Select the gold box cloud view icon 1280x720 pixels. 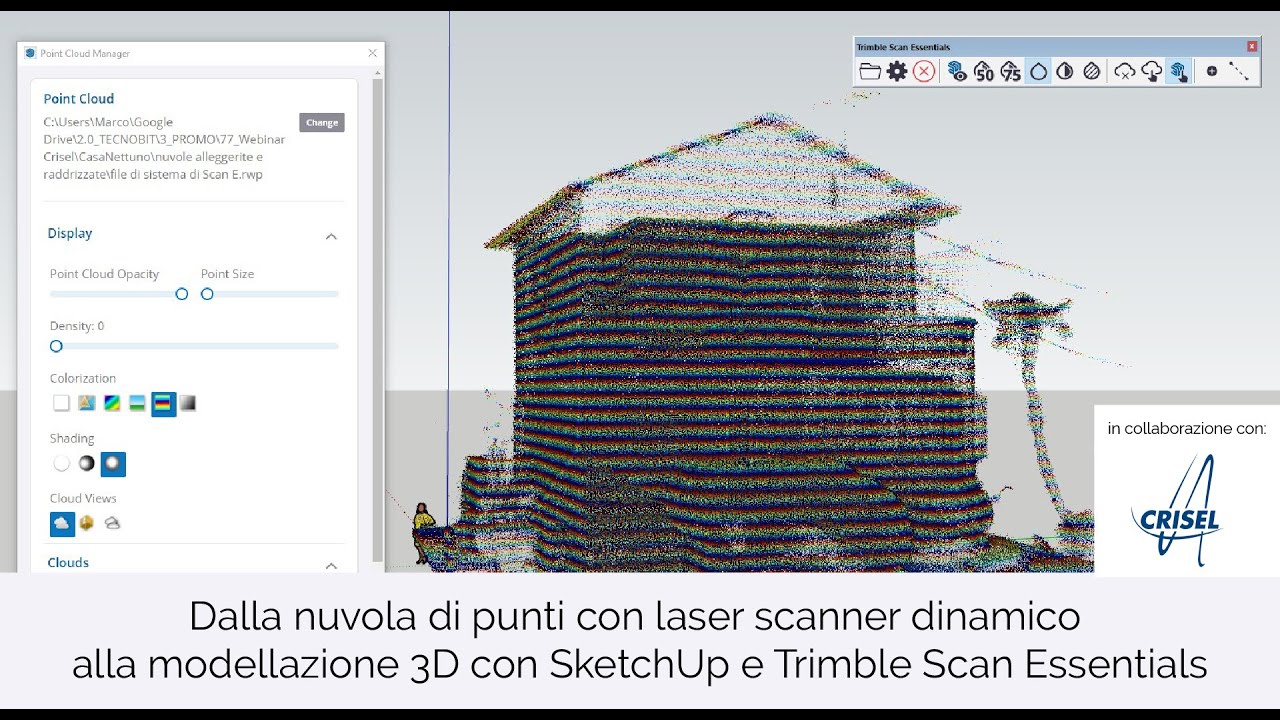pos(87,523)
